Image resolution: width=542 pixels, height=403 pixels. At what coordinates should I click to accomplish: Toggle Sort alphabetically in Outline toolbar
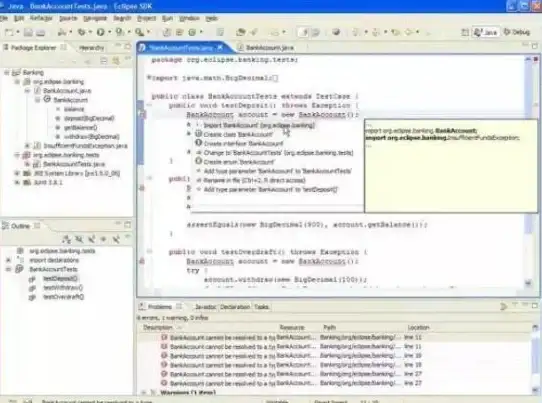click(66, 239)
